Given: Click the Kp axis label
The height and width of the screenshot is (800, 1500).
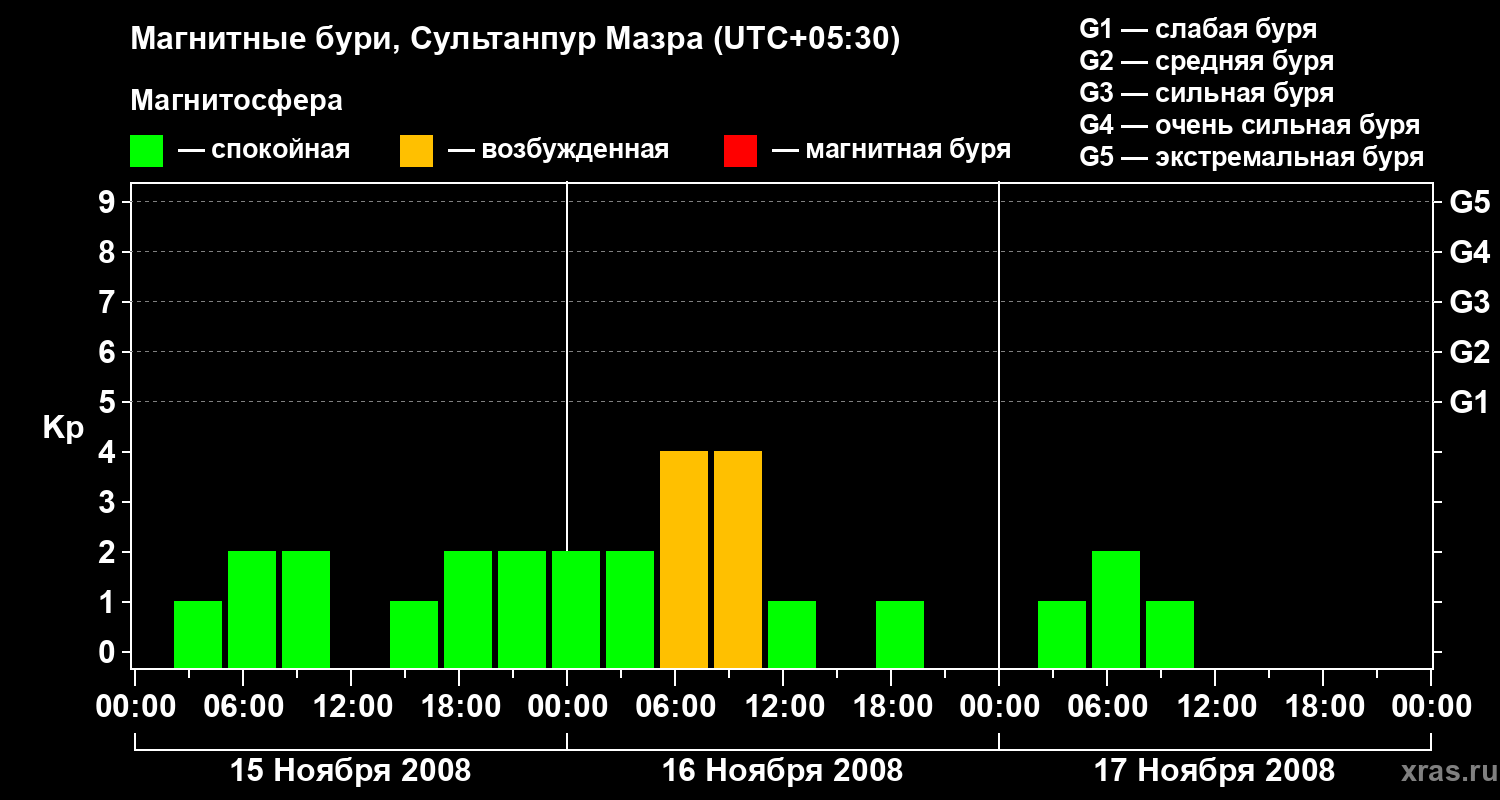Looking at the screenshot, I should [x=63, y=428].
